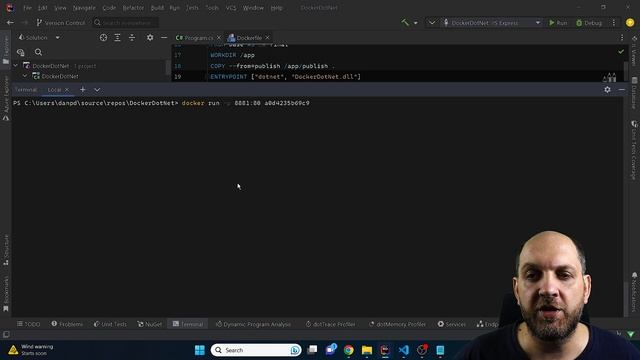The image size is (640, 360).
Task: Close the Dockerfile tab
Action: pos(267,38)
